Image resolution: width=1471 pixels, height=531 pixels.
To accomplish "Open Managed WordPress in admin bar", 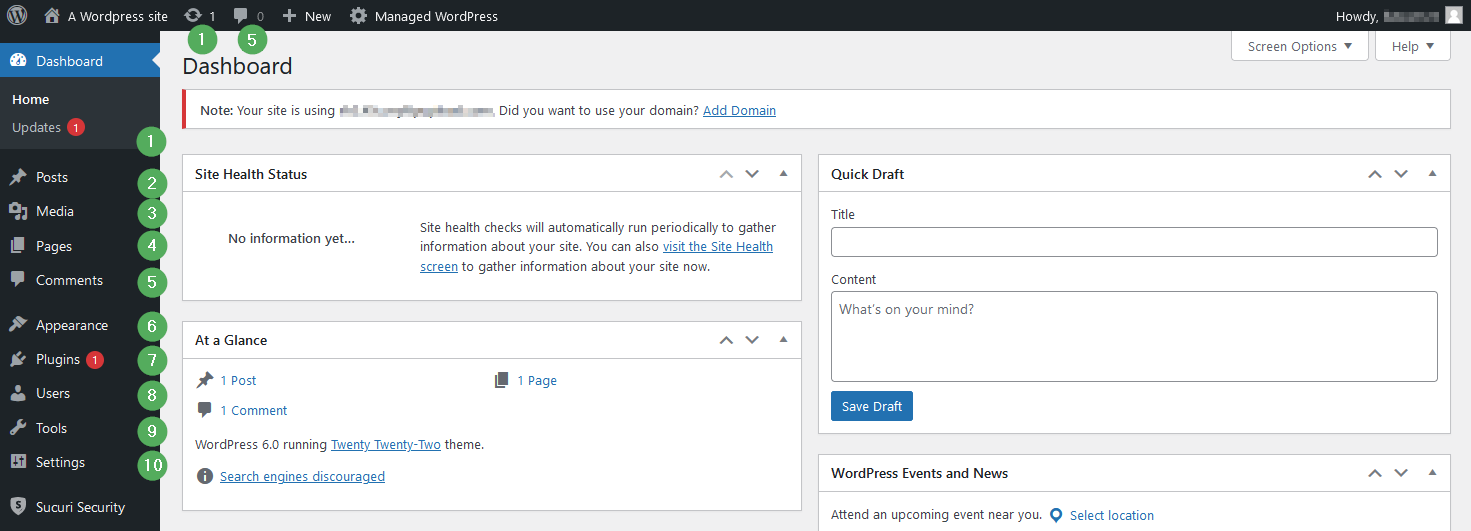I will pos(436,16).
